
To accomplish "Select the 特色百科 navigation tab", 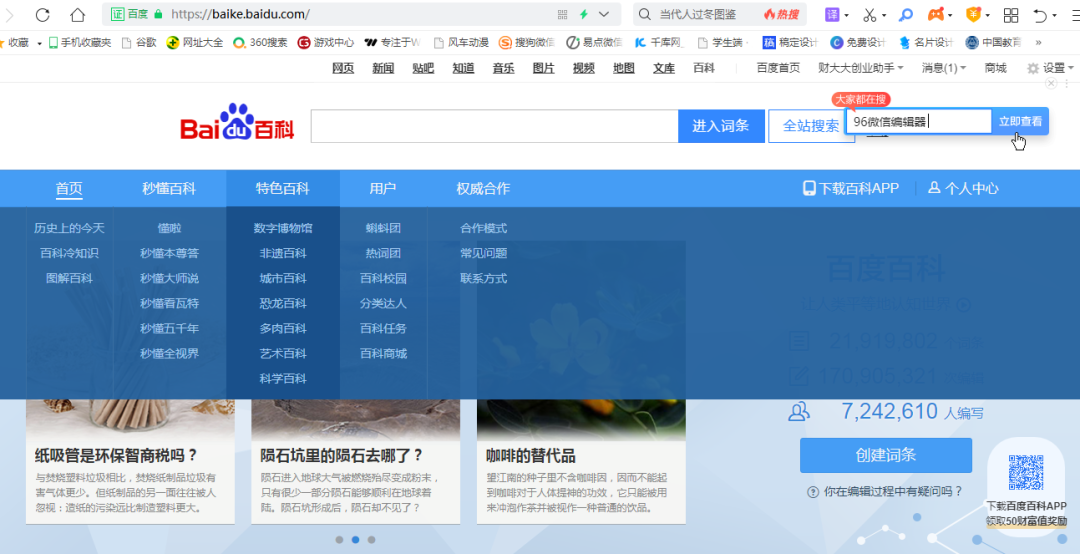I will (x=282, y=189).
